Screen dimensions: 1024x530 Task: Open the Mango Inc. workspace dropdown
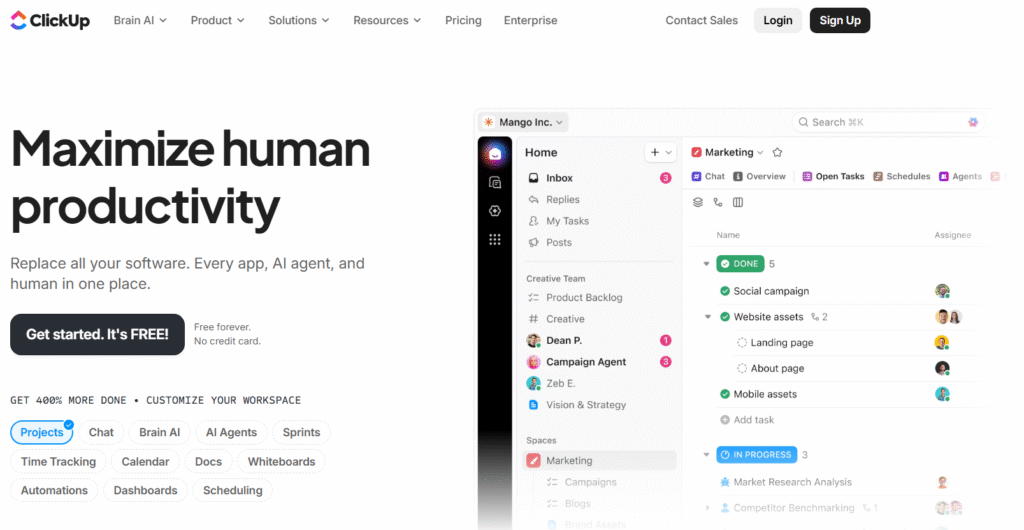click(523, 122)
